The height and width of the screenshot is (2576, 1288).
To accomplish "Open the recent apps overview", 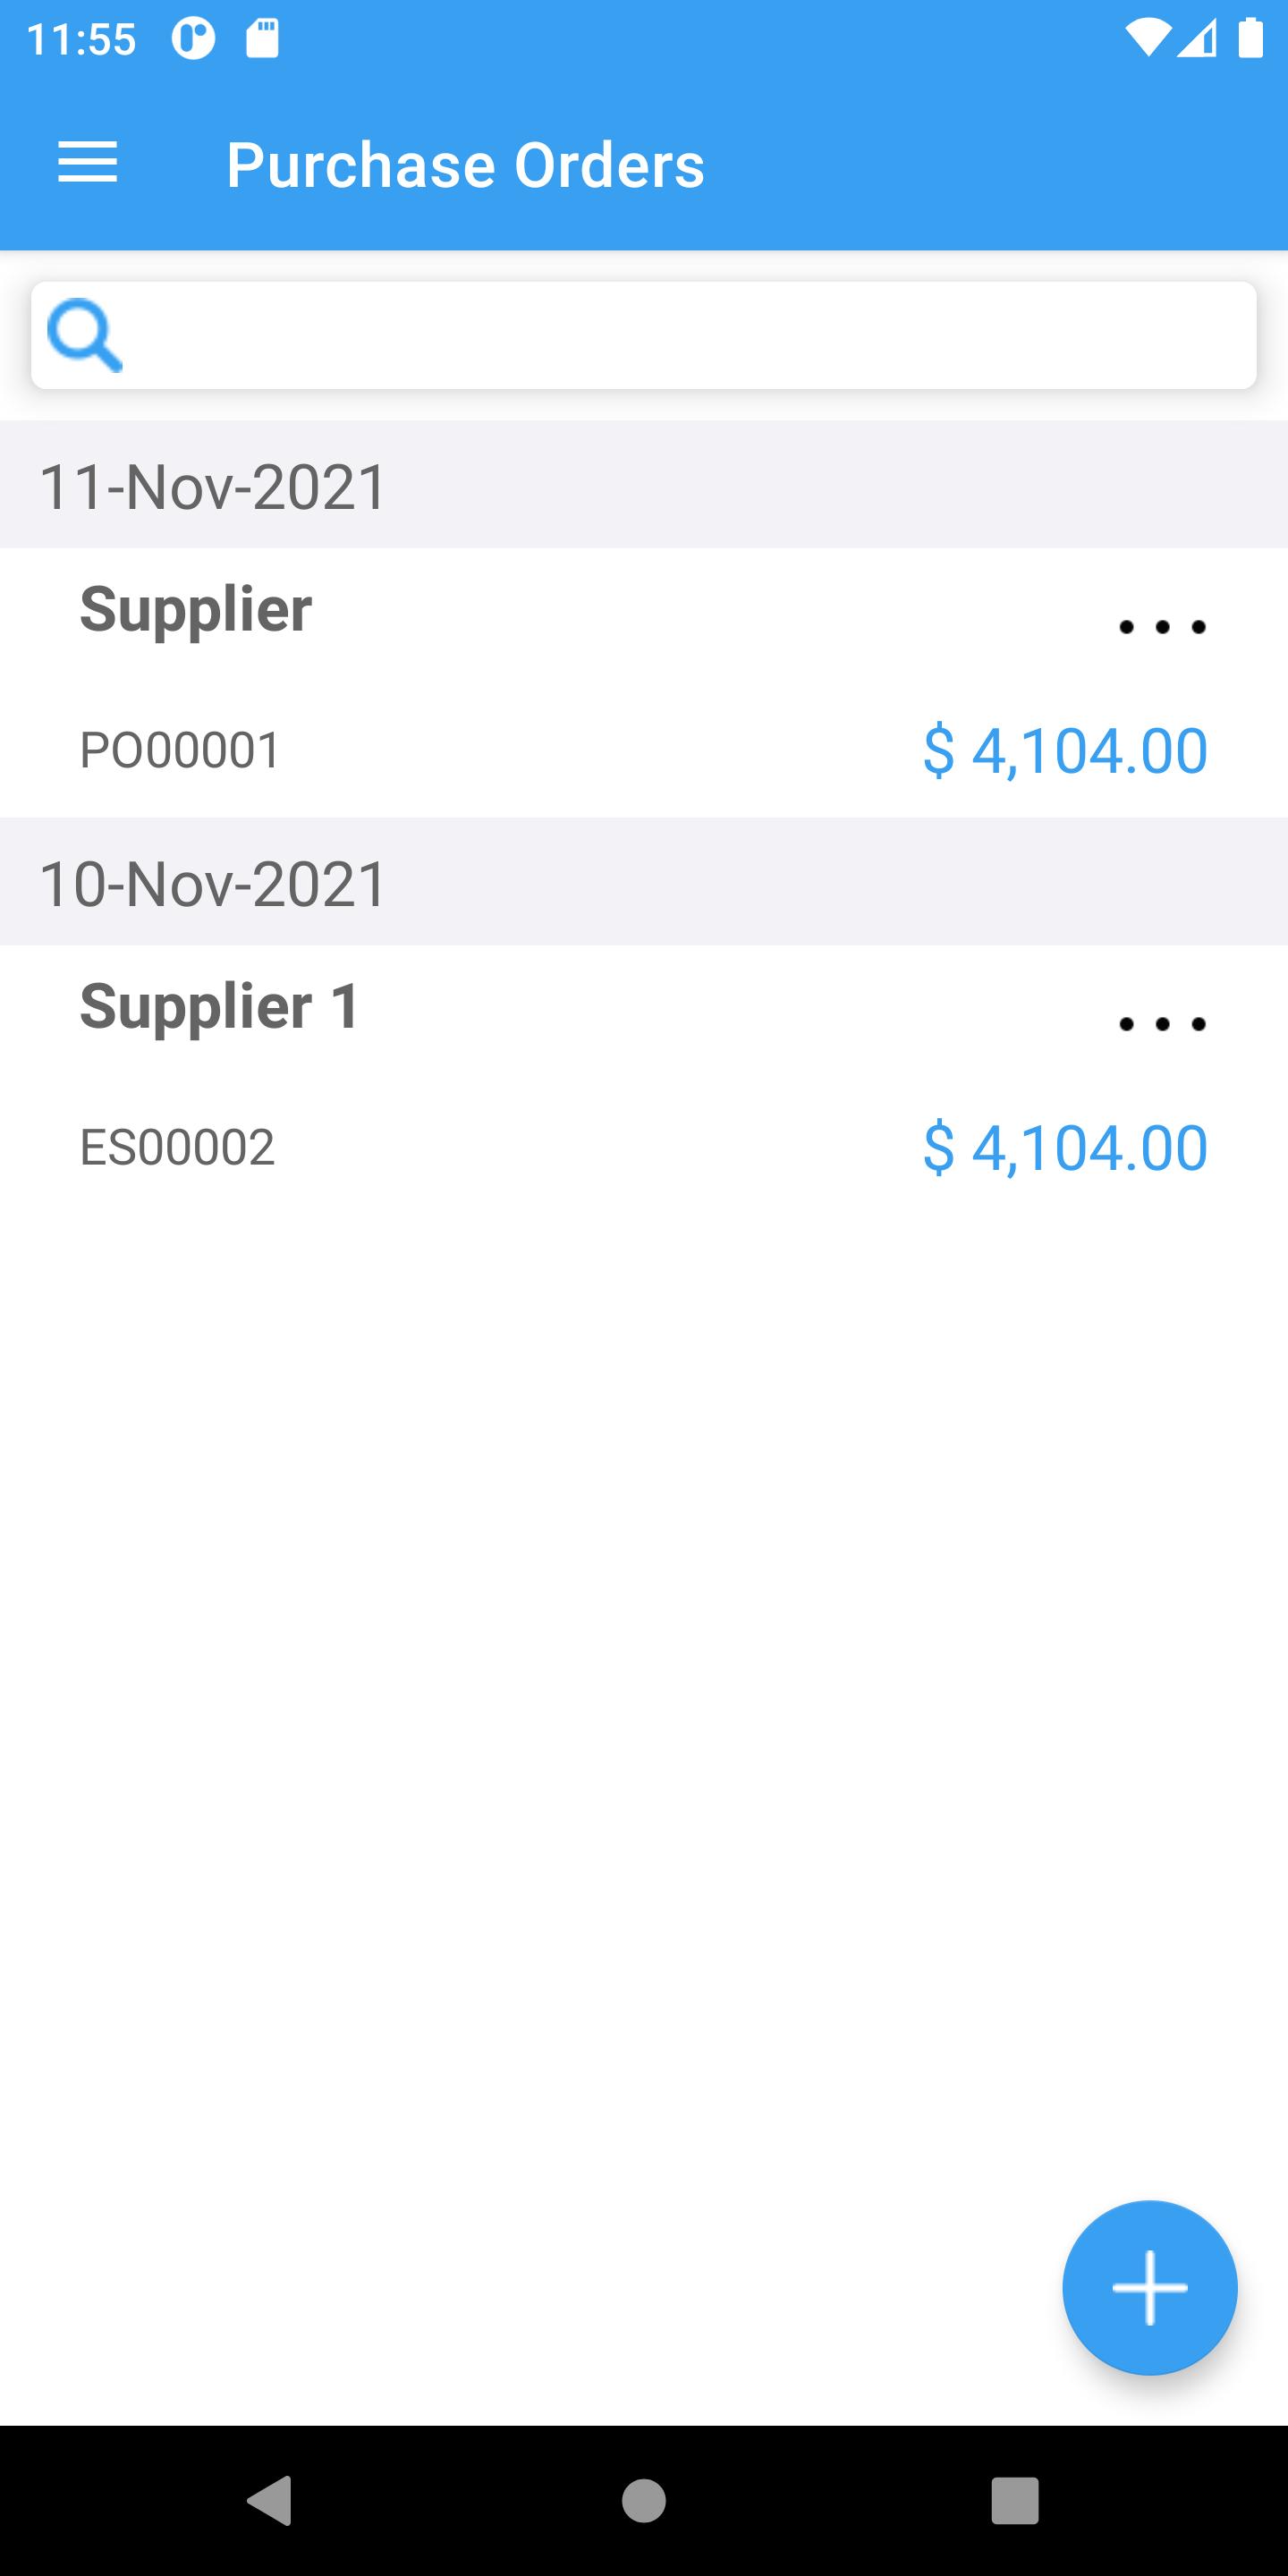I will (1014, 2500).
